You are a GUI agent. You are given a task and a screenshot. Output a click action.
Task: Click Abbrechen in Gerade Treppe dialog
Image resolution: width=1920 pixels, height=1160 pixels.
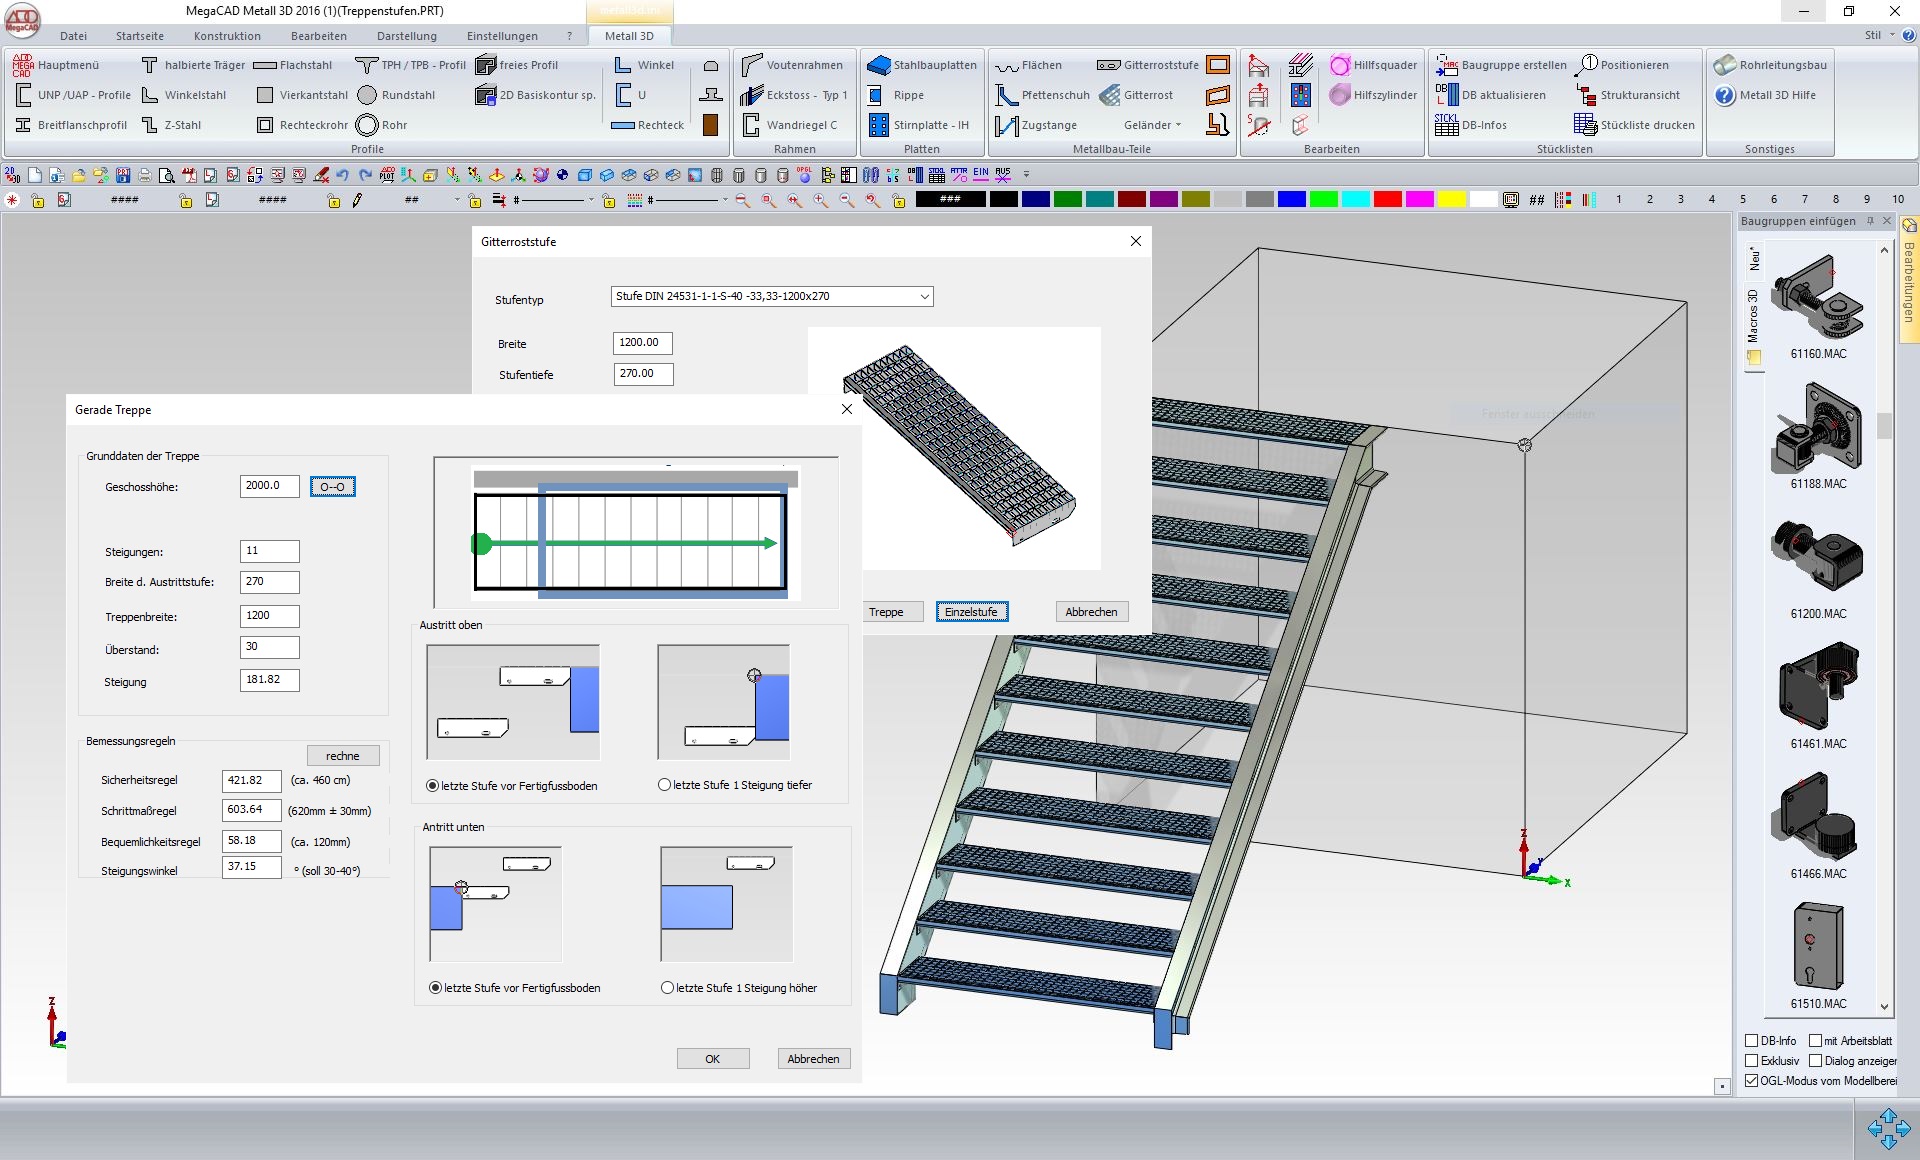tap(814, 1059)
